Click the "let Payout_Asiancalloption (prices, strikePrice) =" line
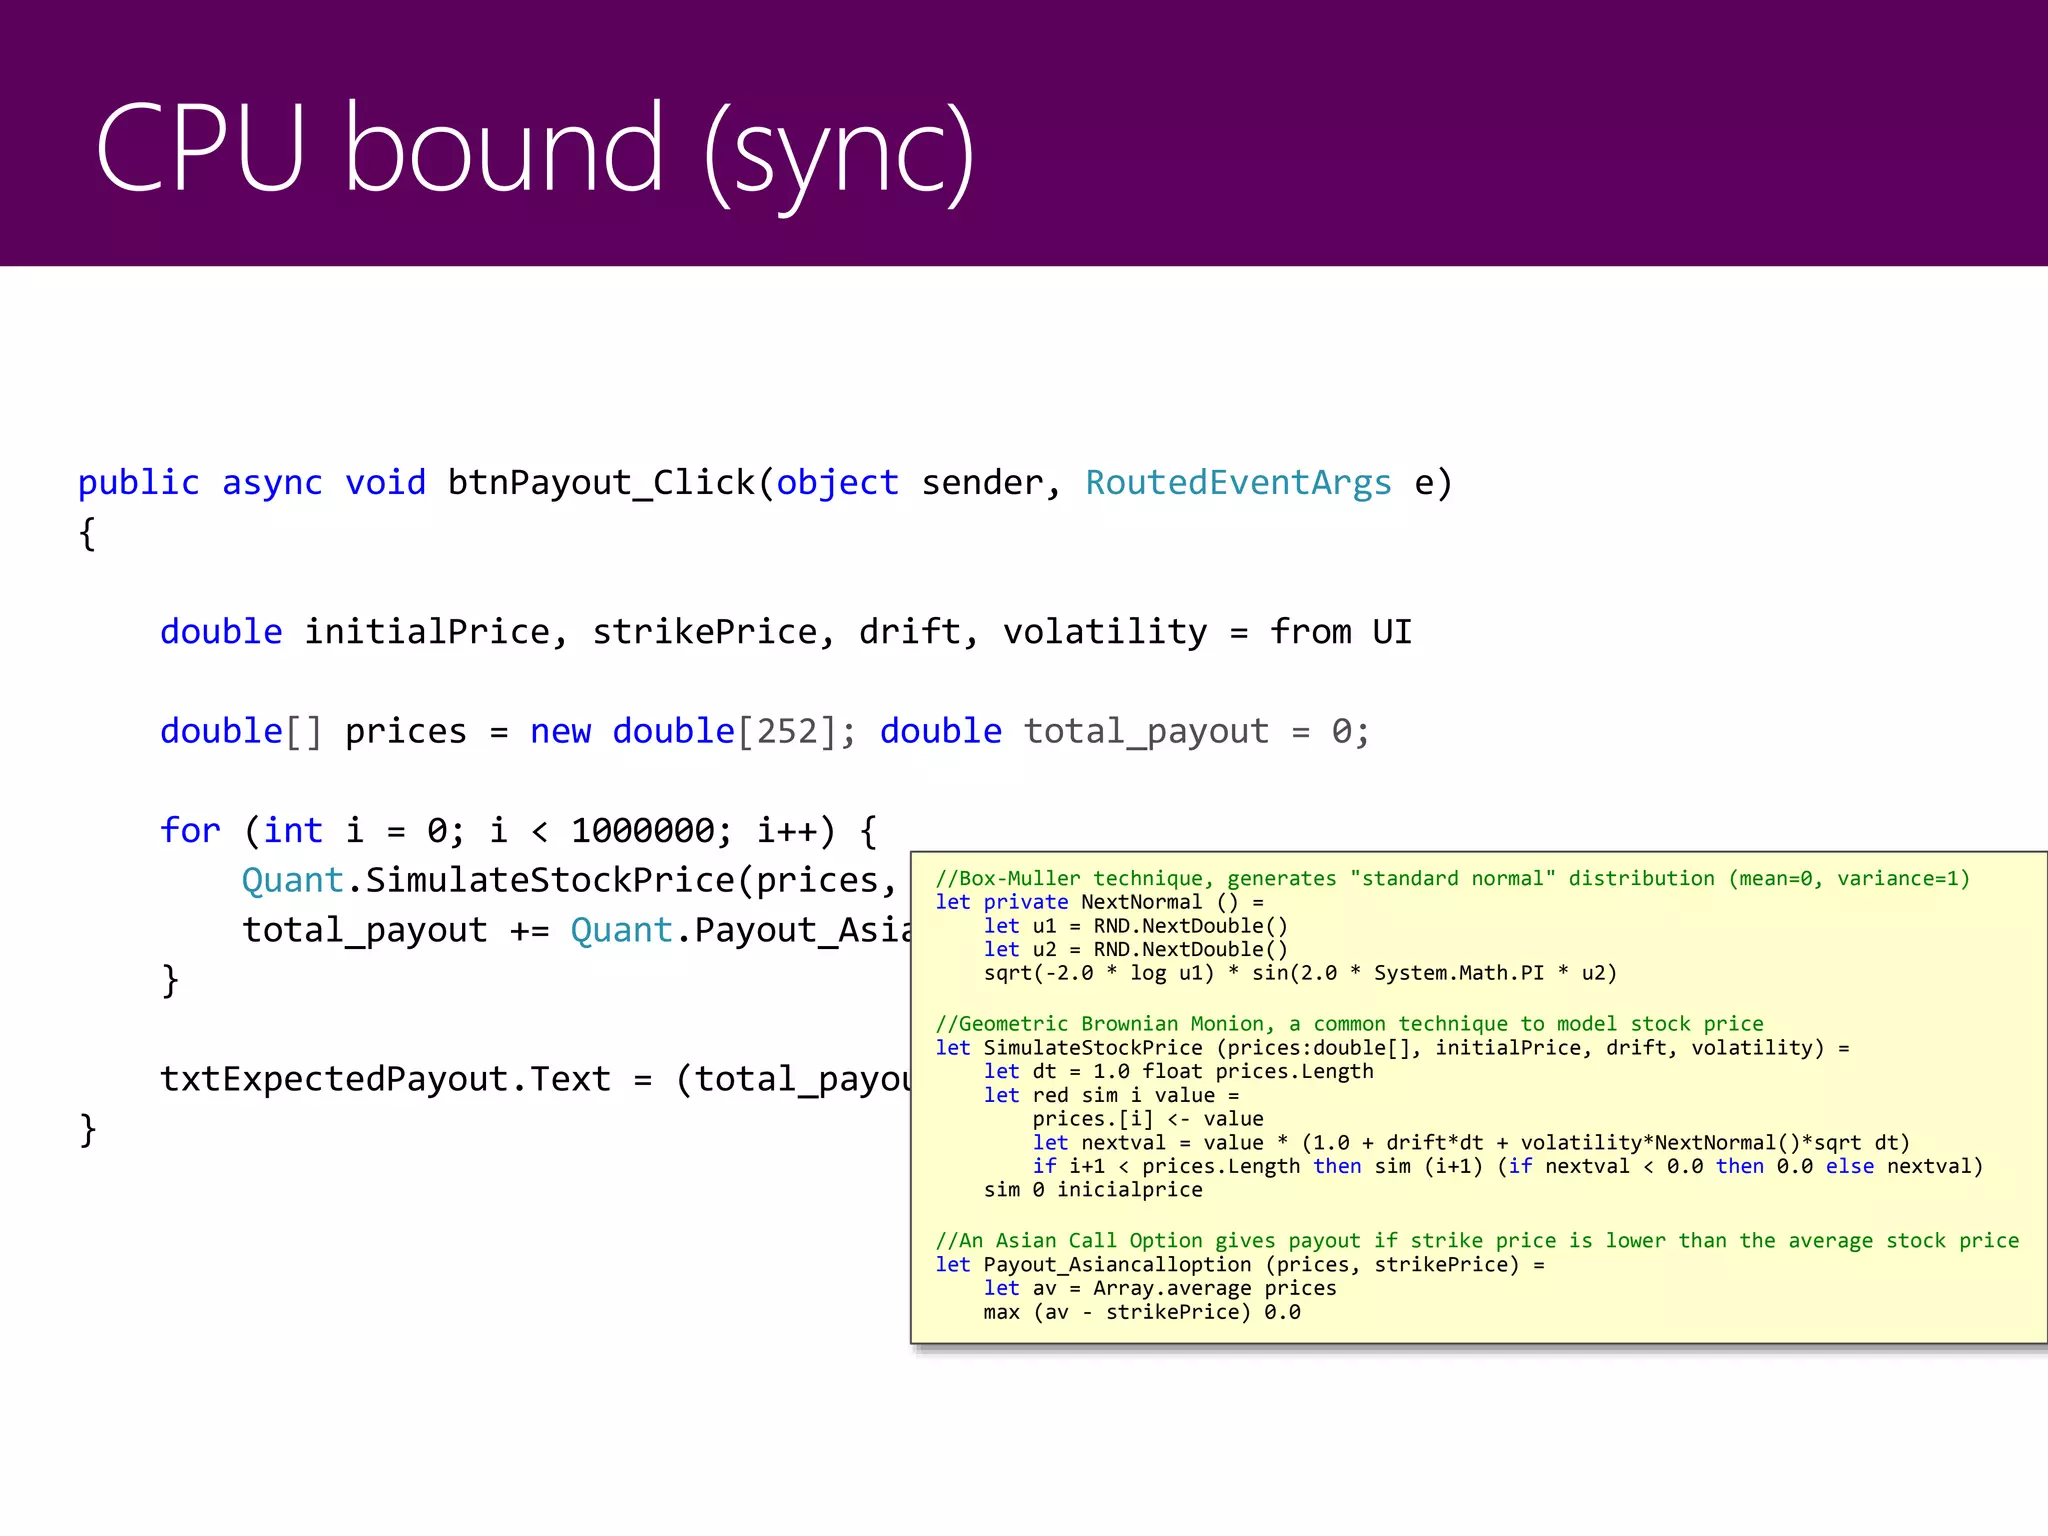The height and width of the screenshot is (1536, 2048). click(x=1240, y=1265)
